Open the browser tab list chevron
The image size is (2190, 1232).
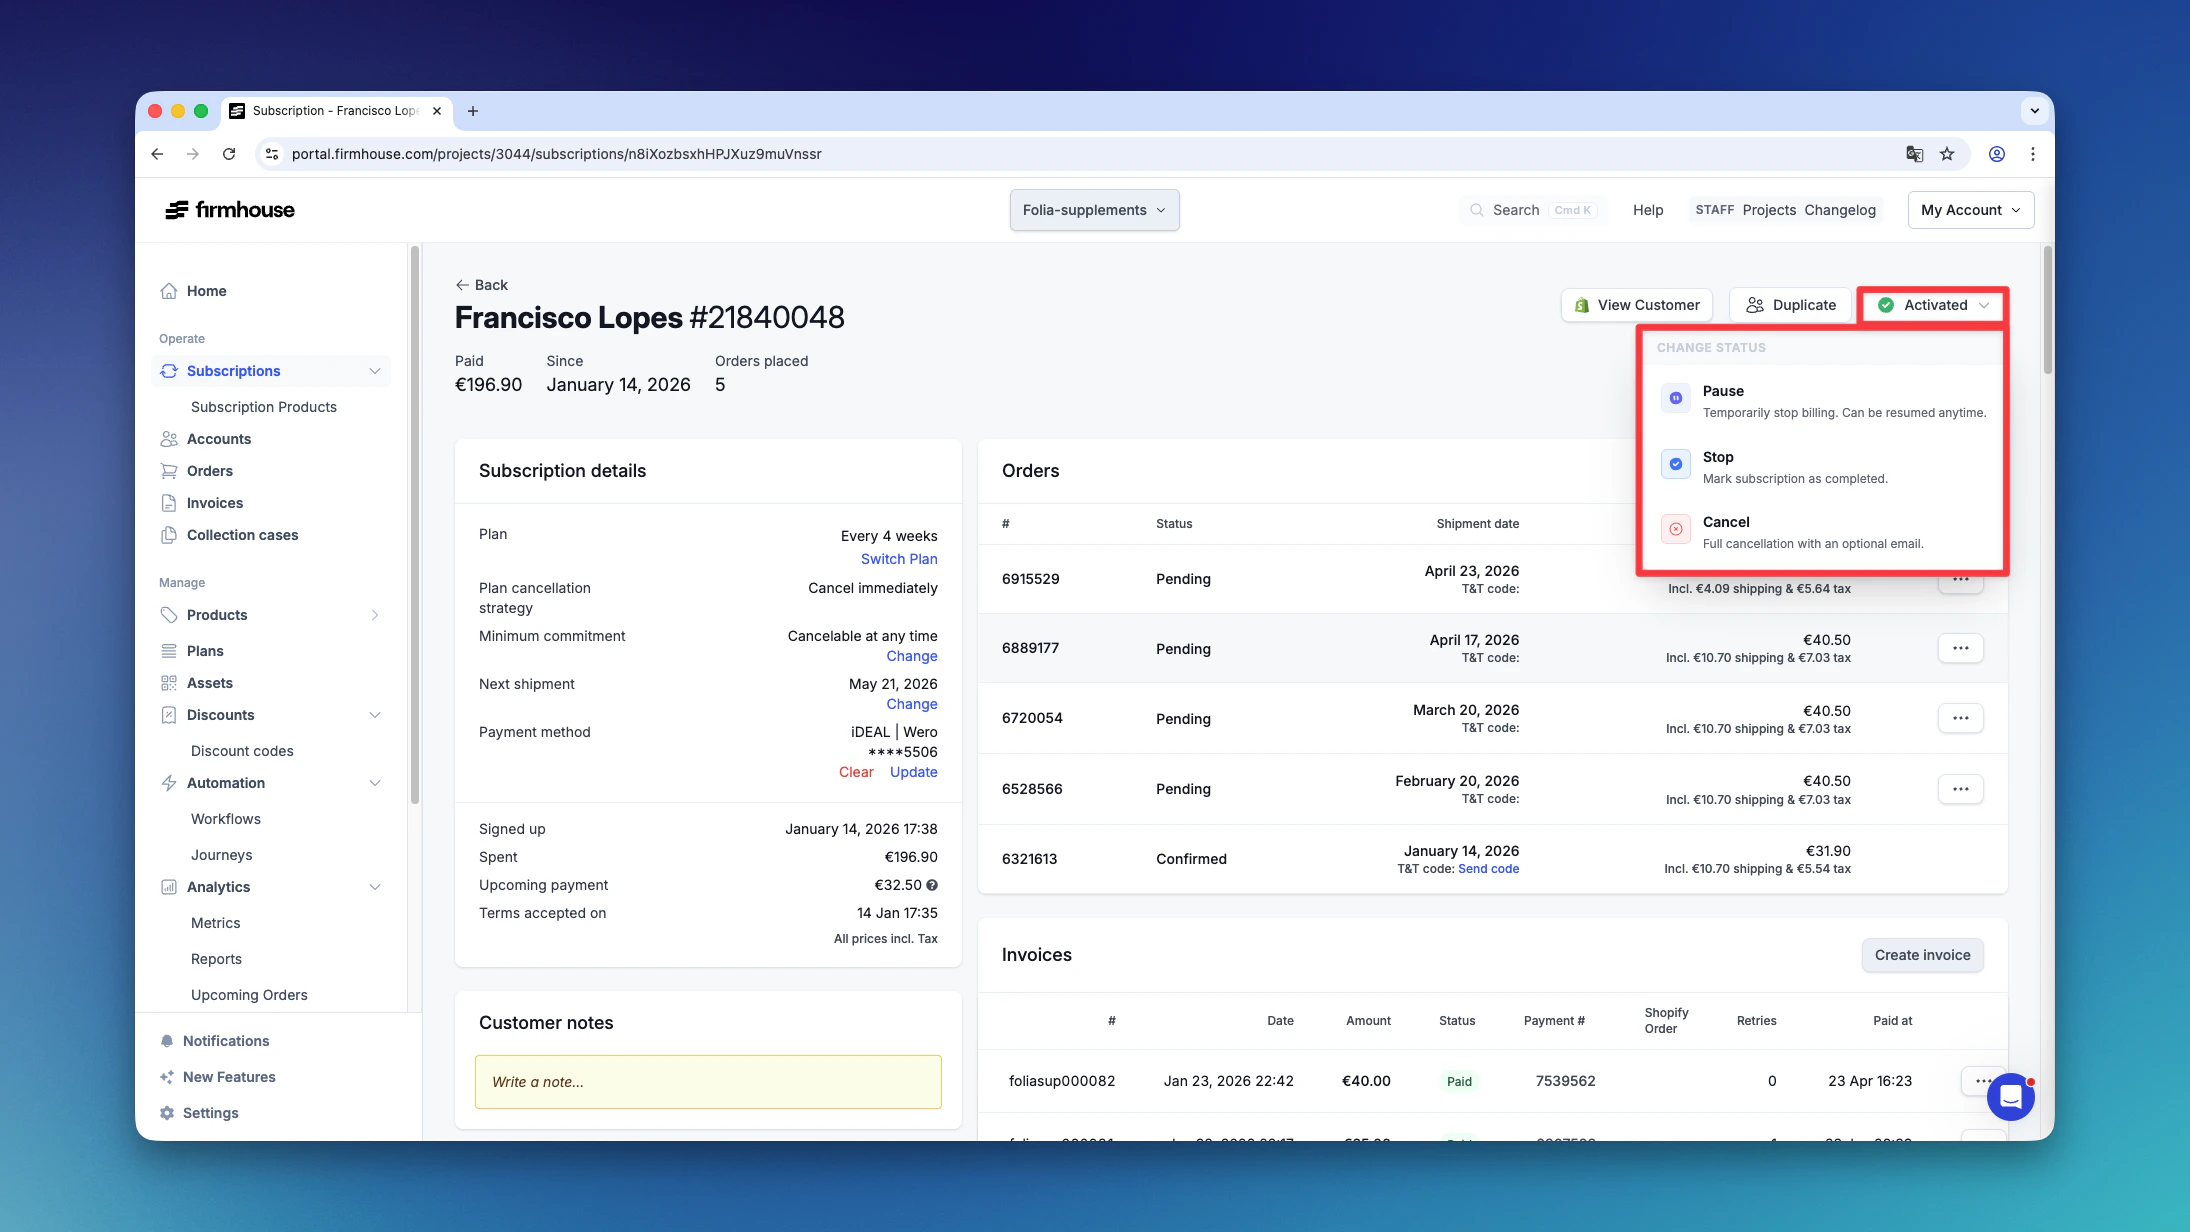[2034, 111]
